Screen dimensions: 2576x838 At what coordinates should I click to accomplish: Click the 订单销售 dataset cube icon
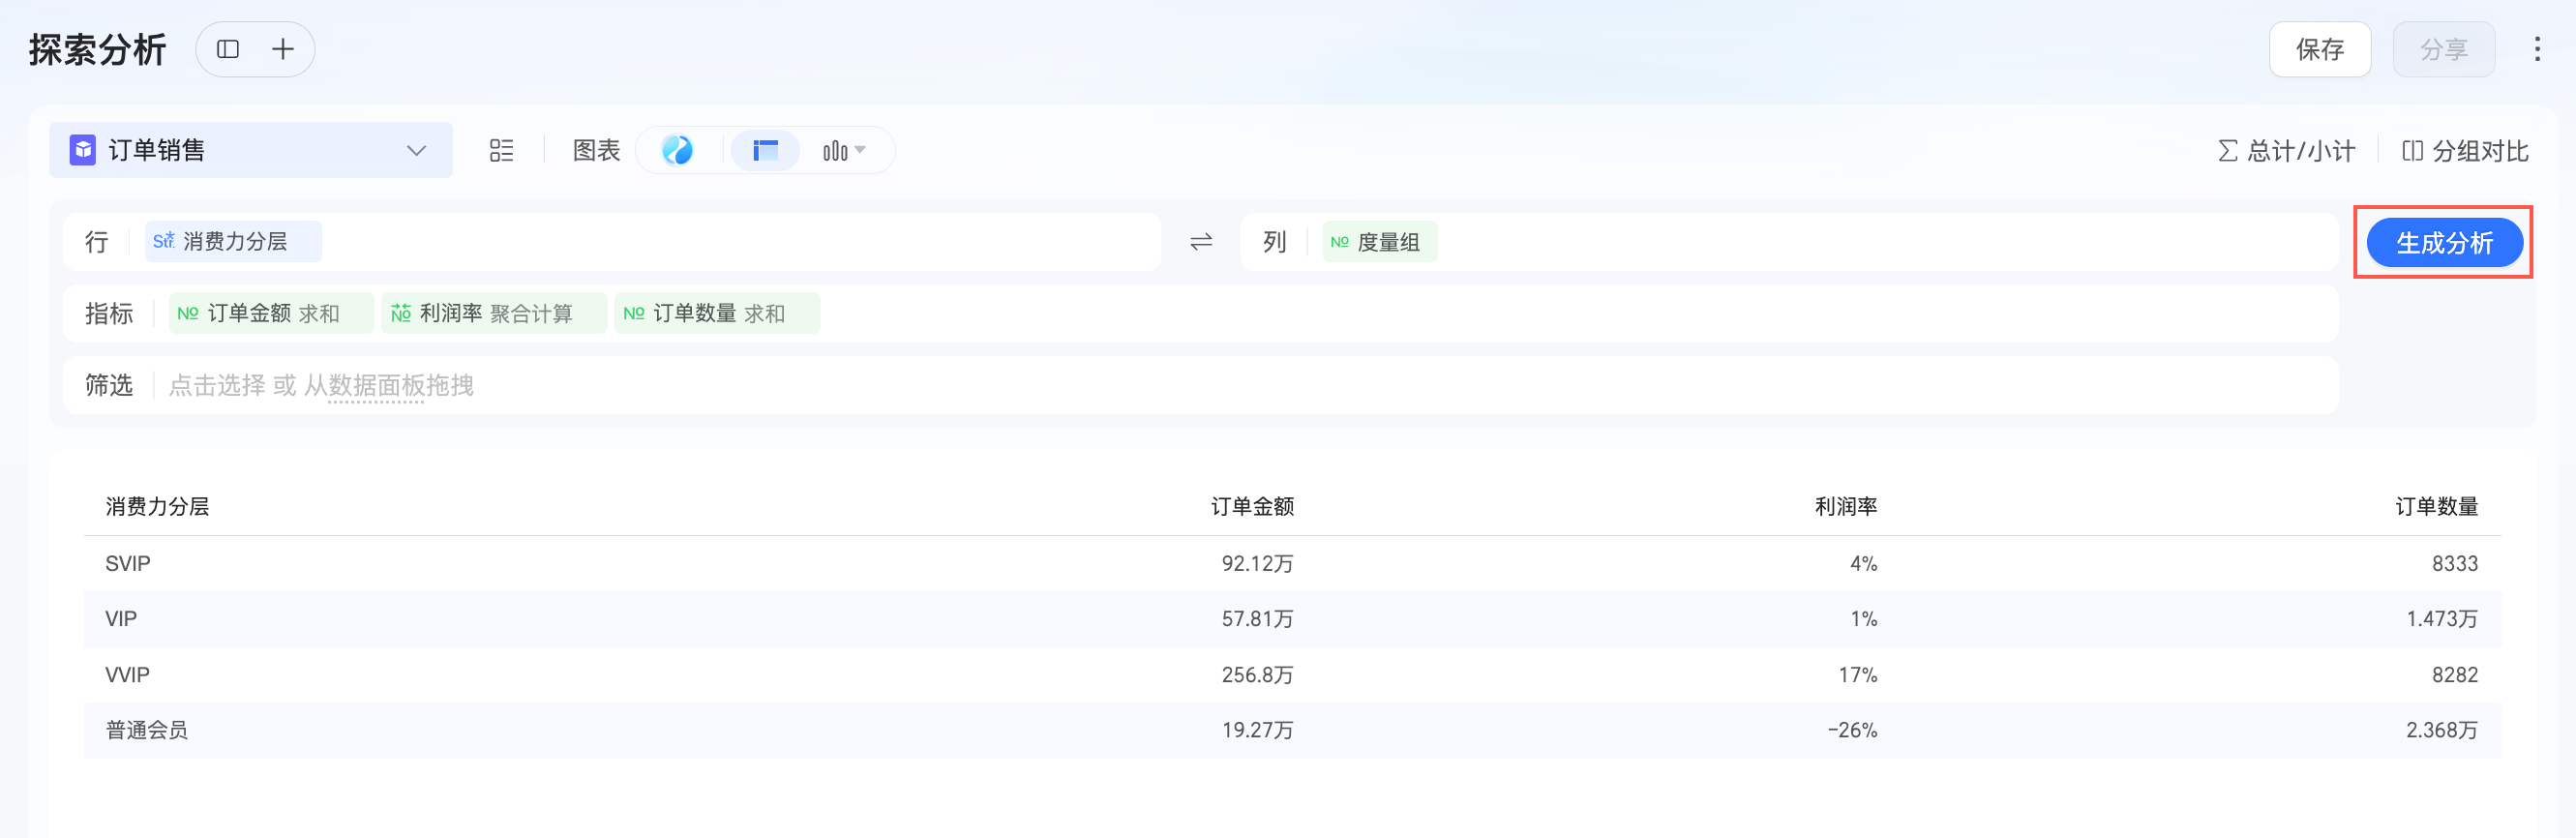(83, 150)
